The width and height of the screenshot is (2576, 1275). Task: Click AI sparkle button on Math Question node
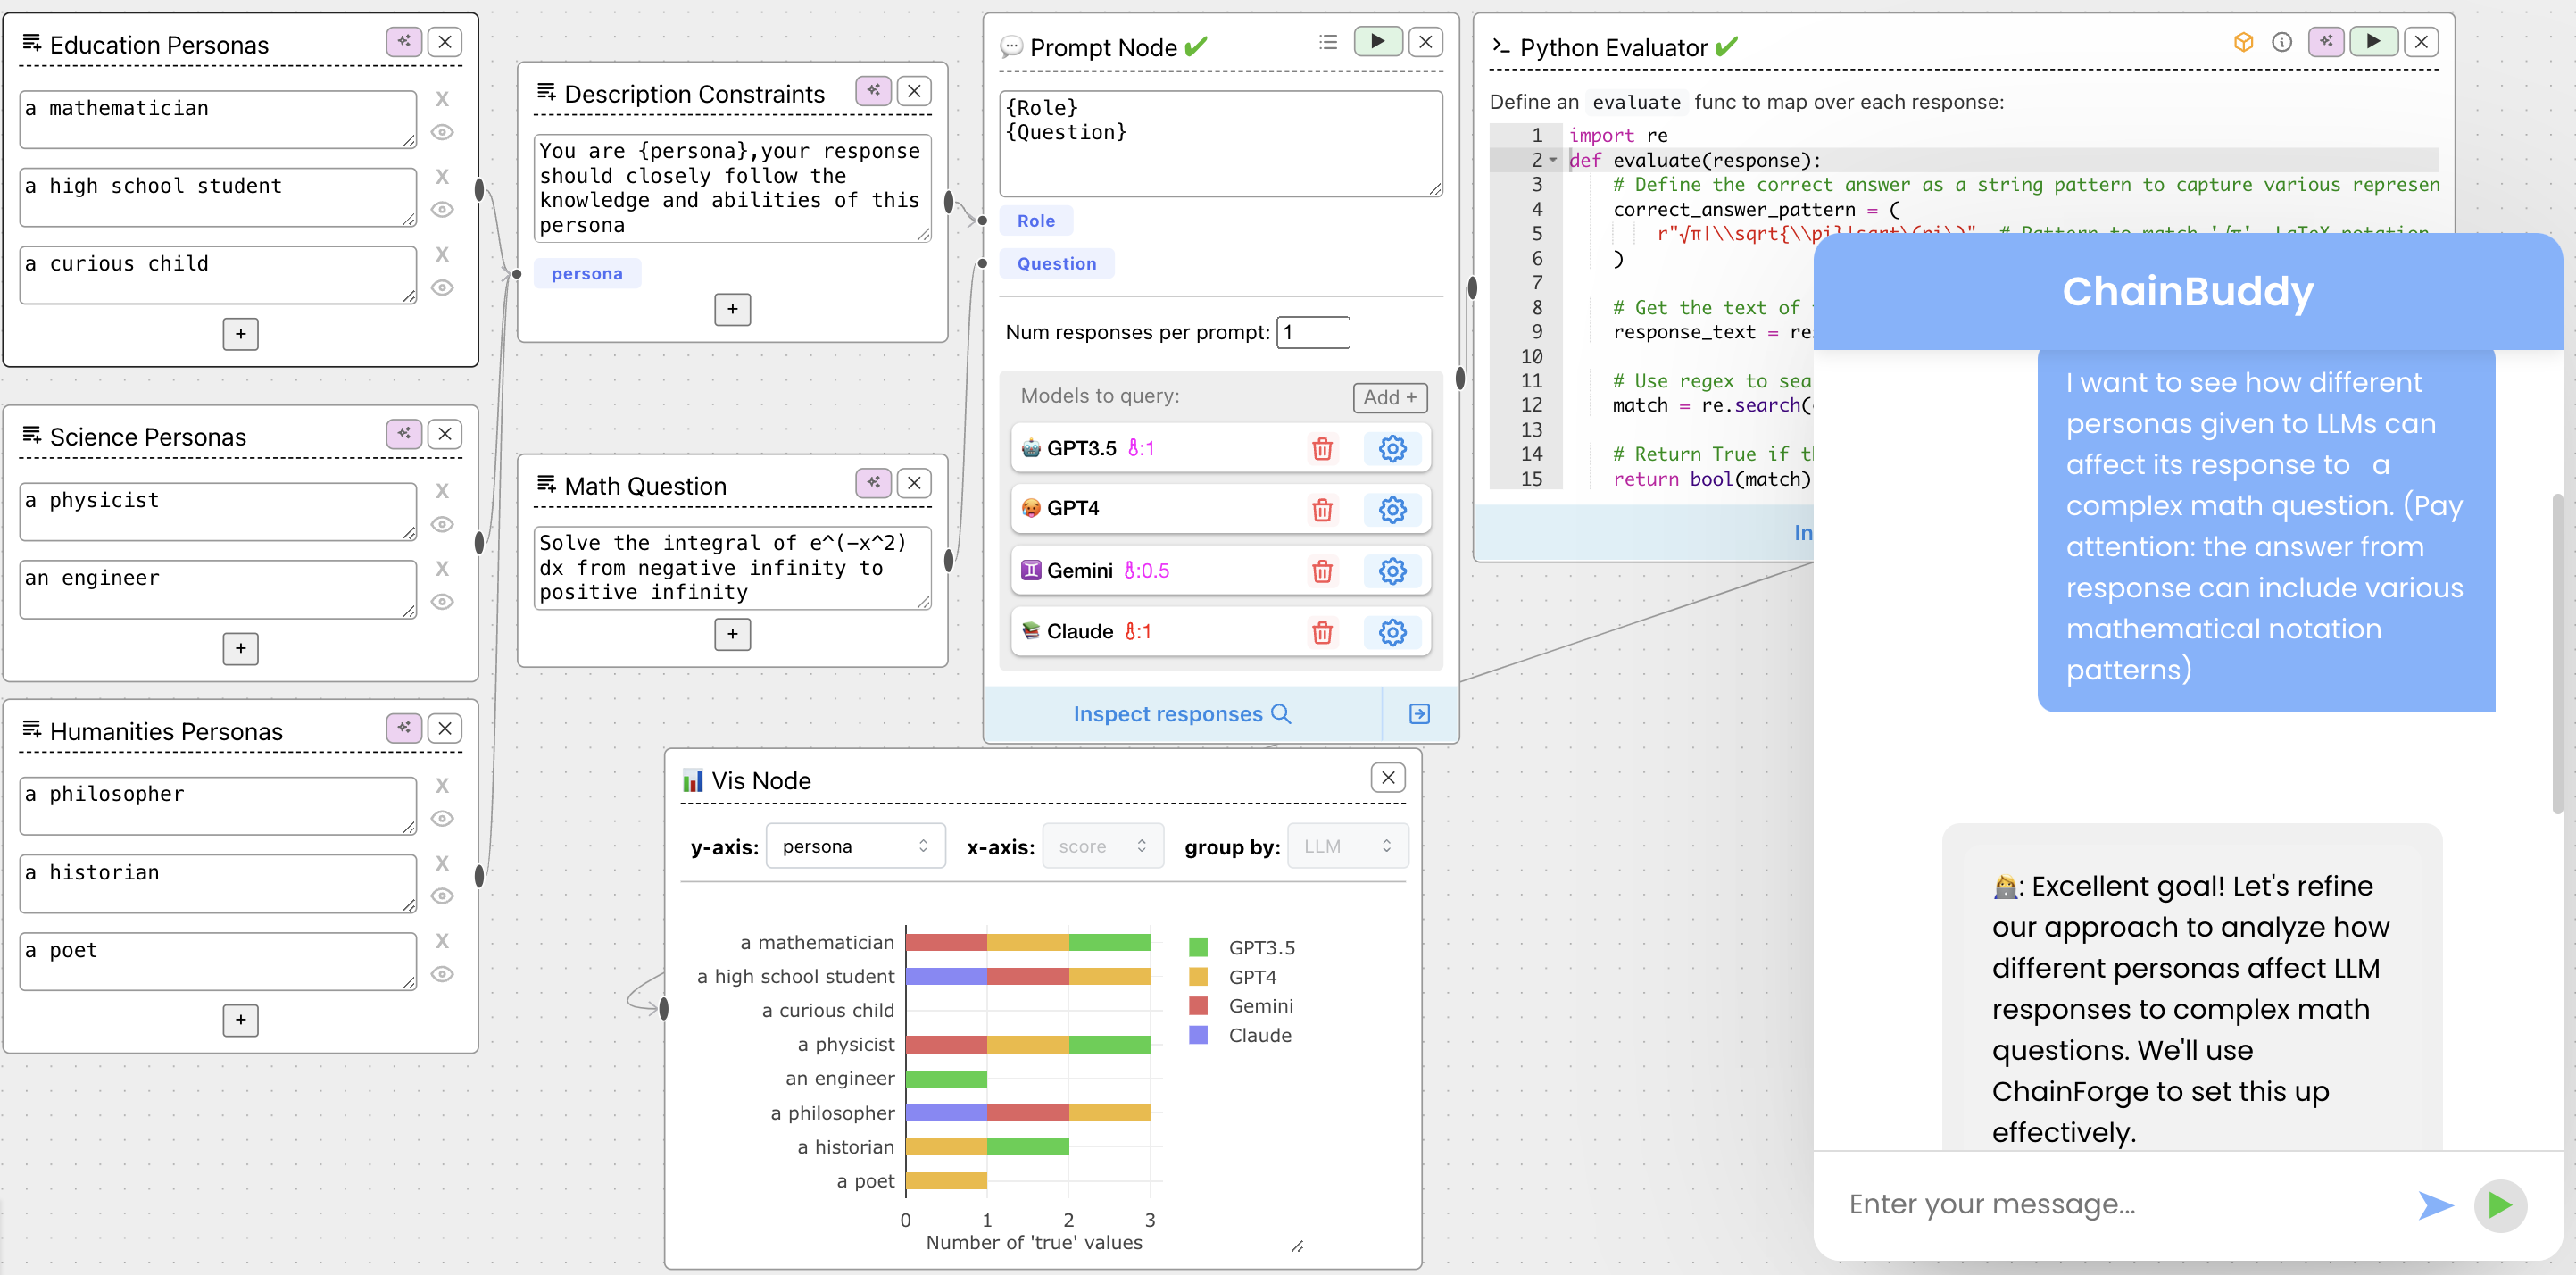873,483
